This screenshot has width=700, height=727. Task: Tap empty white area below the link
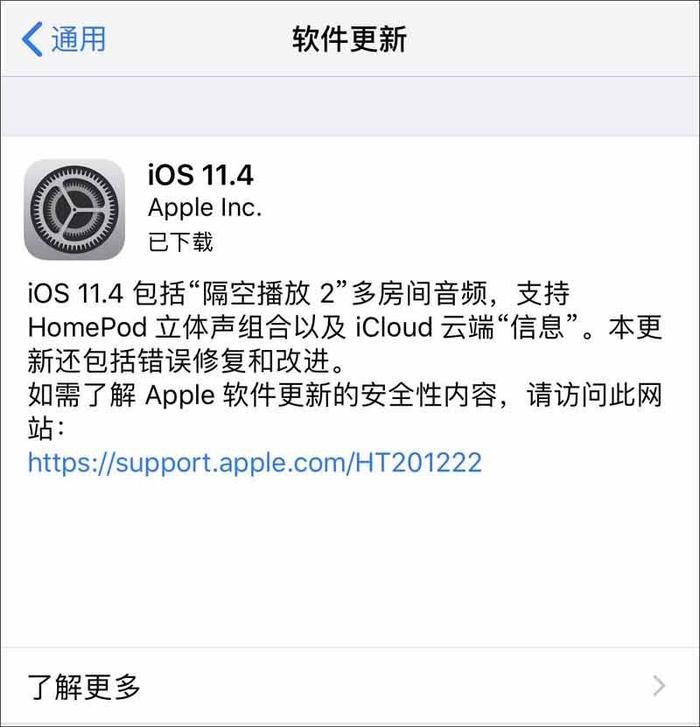pos(350,561)
